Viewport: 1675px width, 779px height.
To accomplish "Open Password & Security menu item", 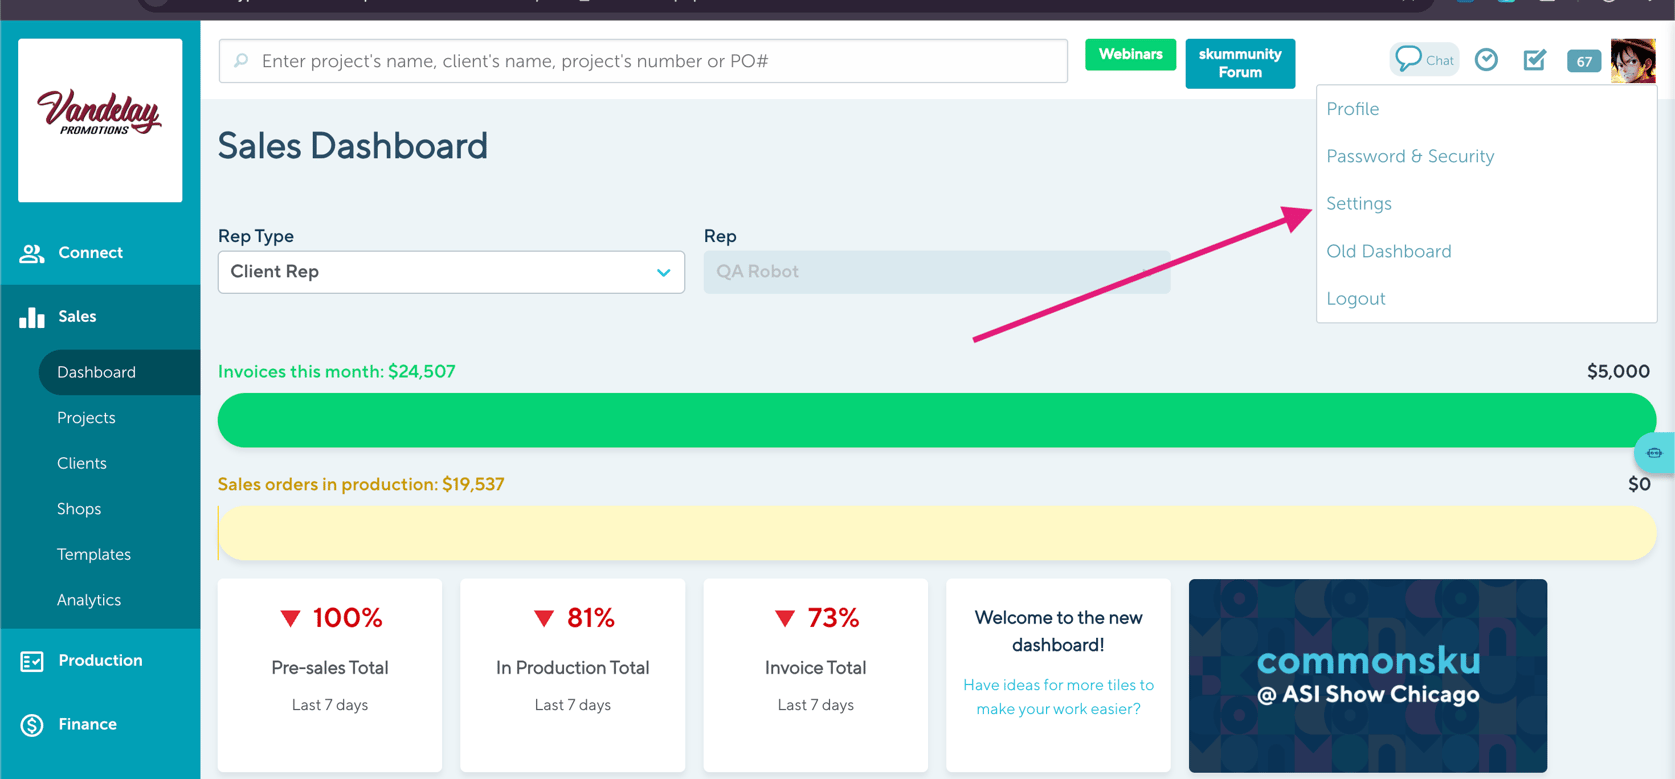I will (x=1410, y=156).
